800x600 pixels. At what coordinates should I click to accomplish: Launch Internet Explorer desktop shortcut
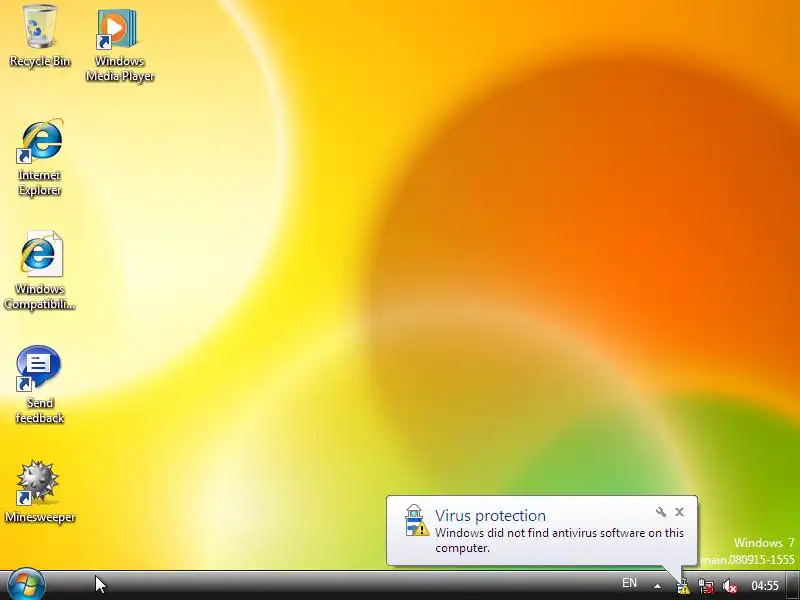pos(39,157)
